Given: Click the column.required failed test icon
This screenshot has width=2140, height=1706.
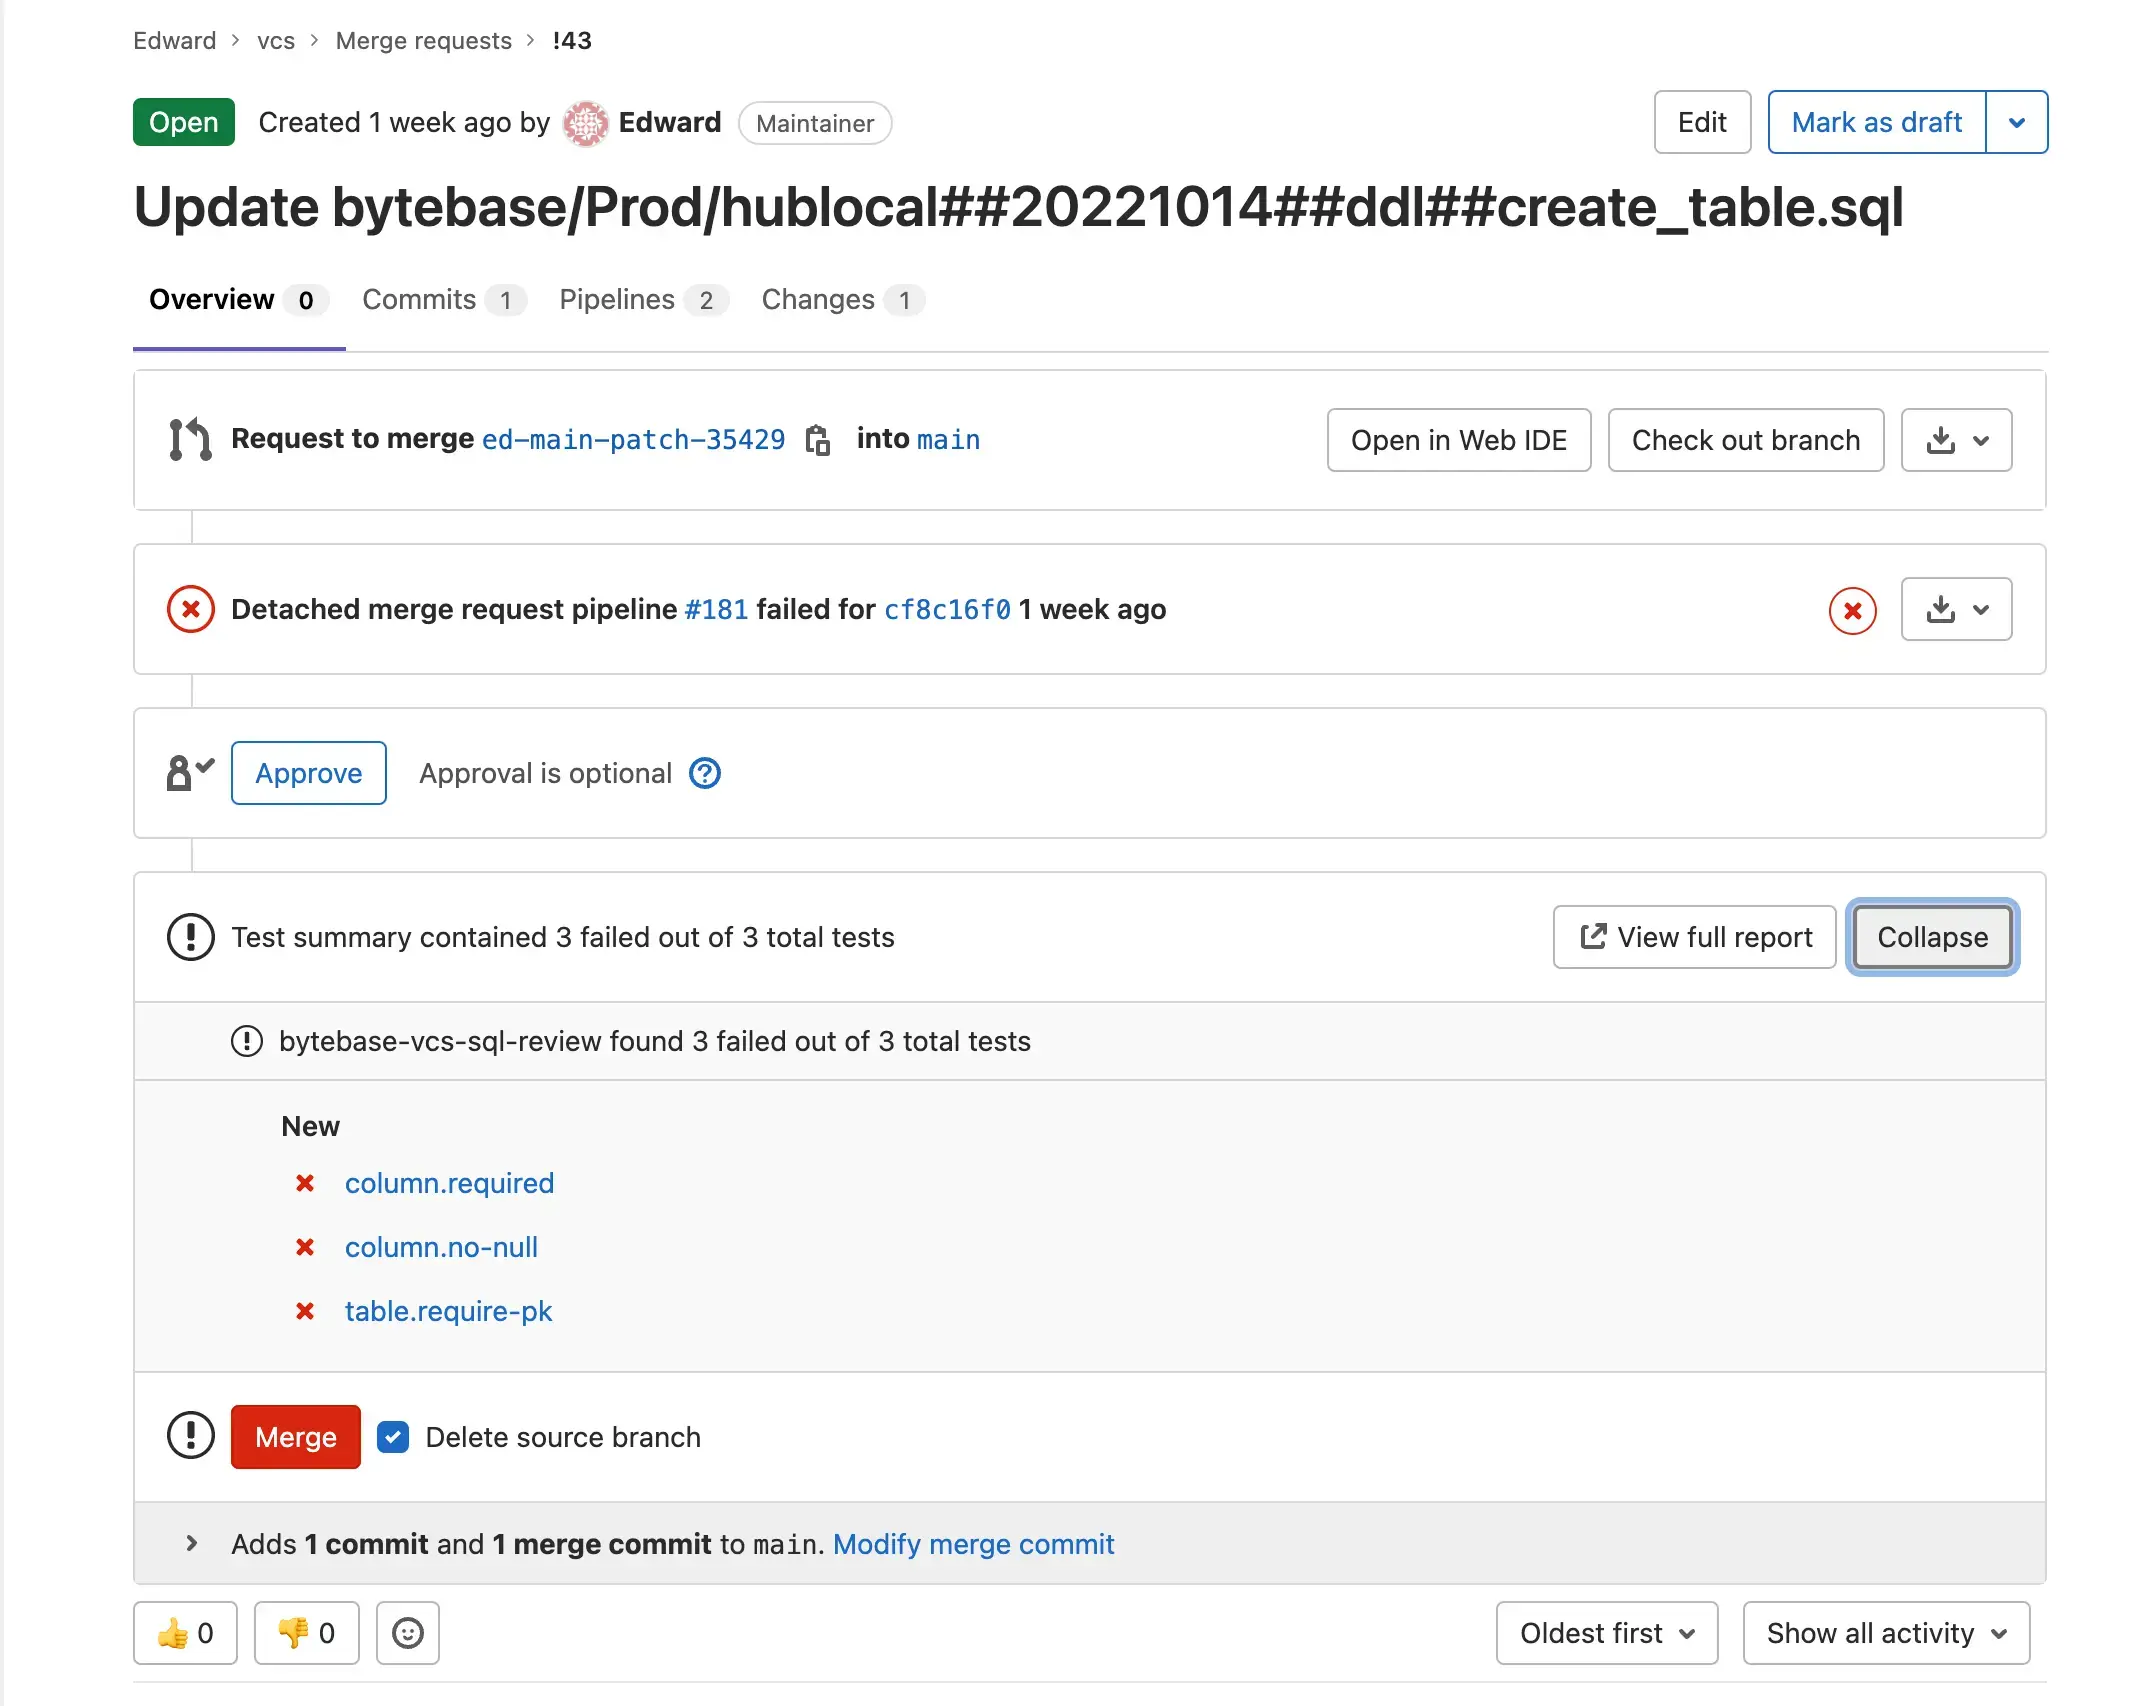Looking at the screenshot, I should [x=306, y=1184].
